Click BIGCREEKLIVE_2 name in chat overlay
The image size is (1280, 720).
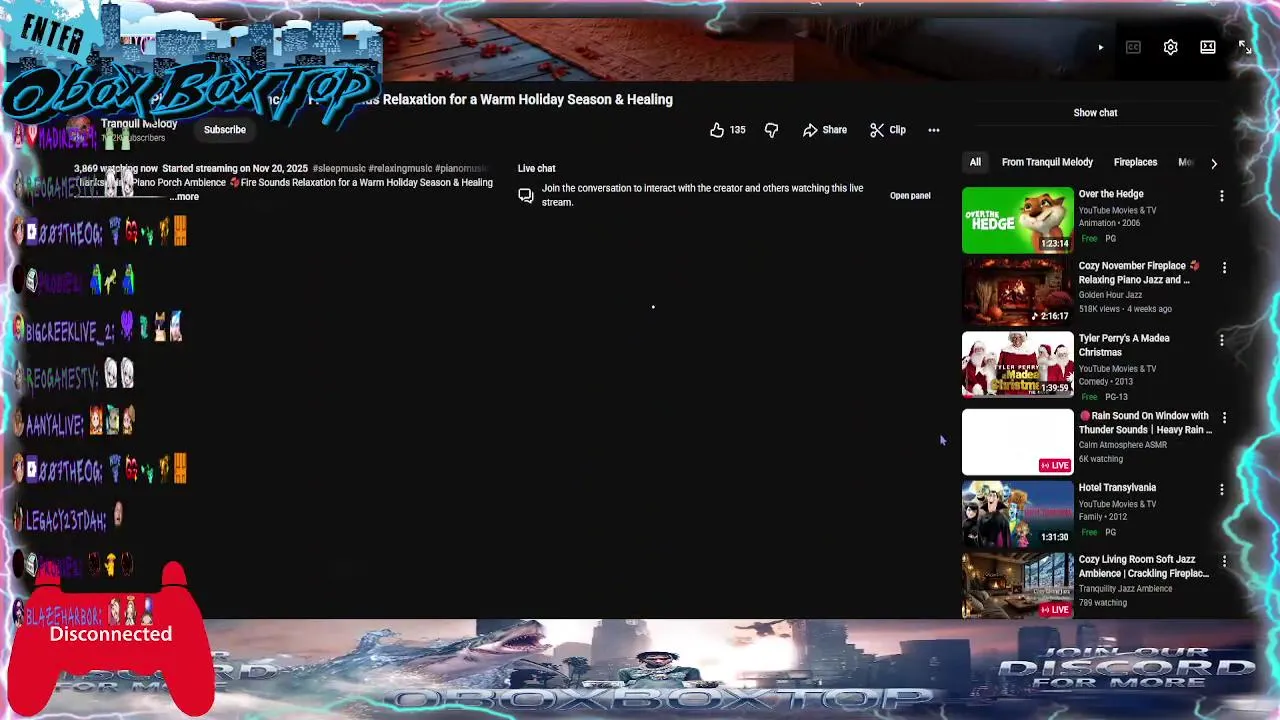70,332
